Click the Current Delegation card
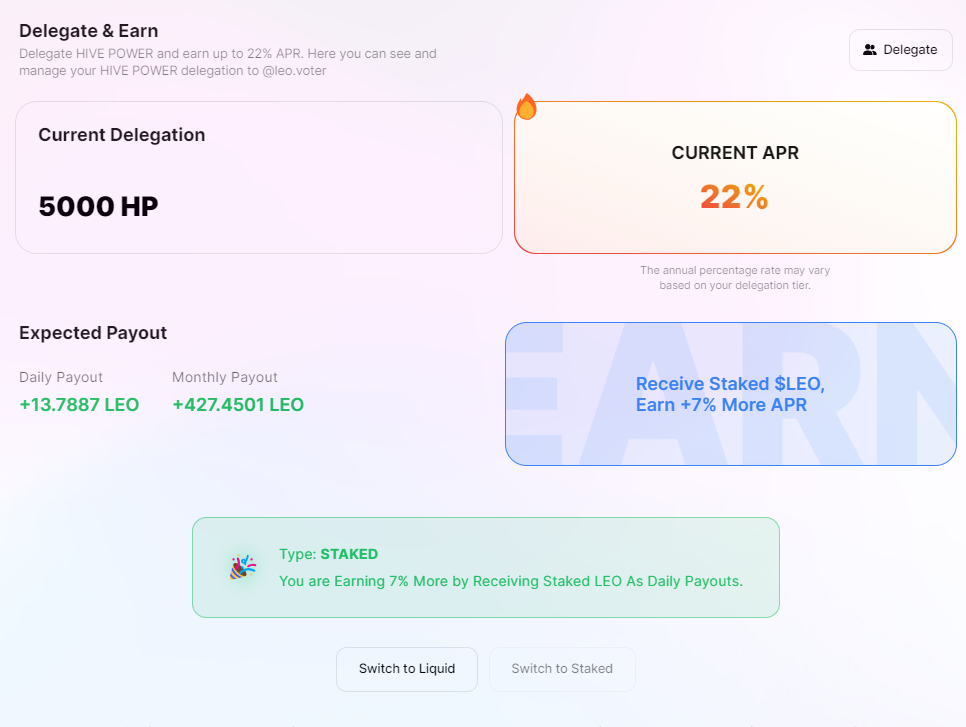This screenshot has width=966, height=727. [259, 177]
